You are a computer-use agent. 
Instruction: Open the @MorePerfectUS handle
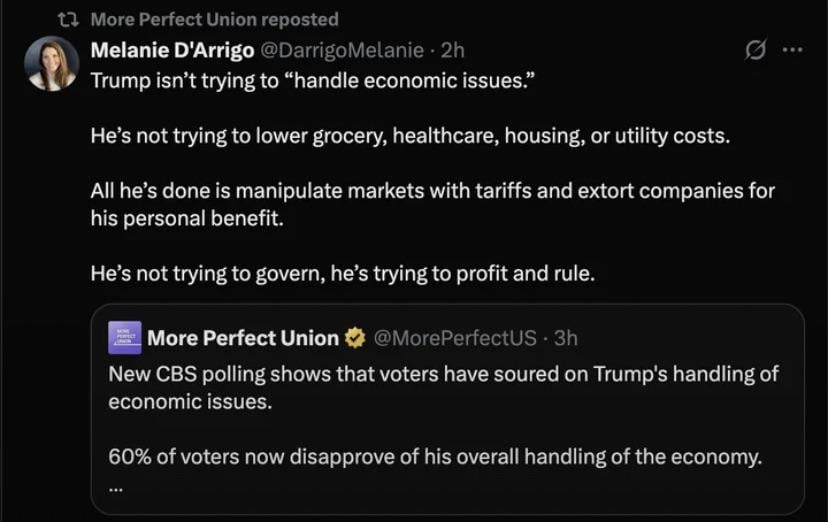pyautogui.click(x=454, y=338)
